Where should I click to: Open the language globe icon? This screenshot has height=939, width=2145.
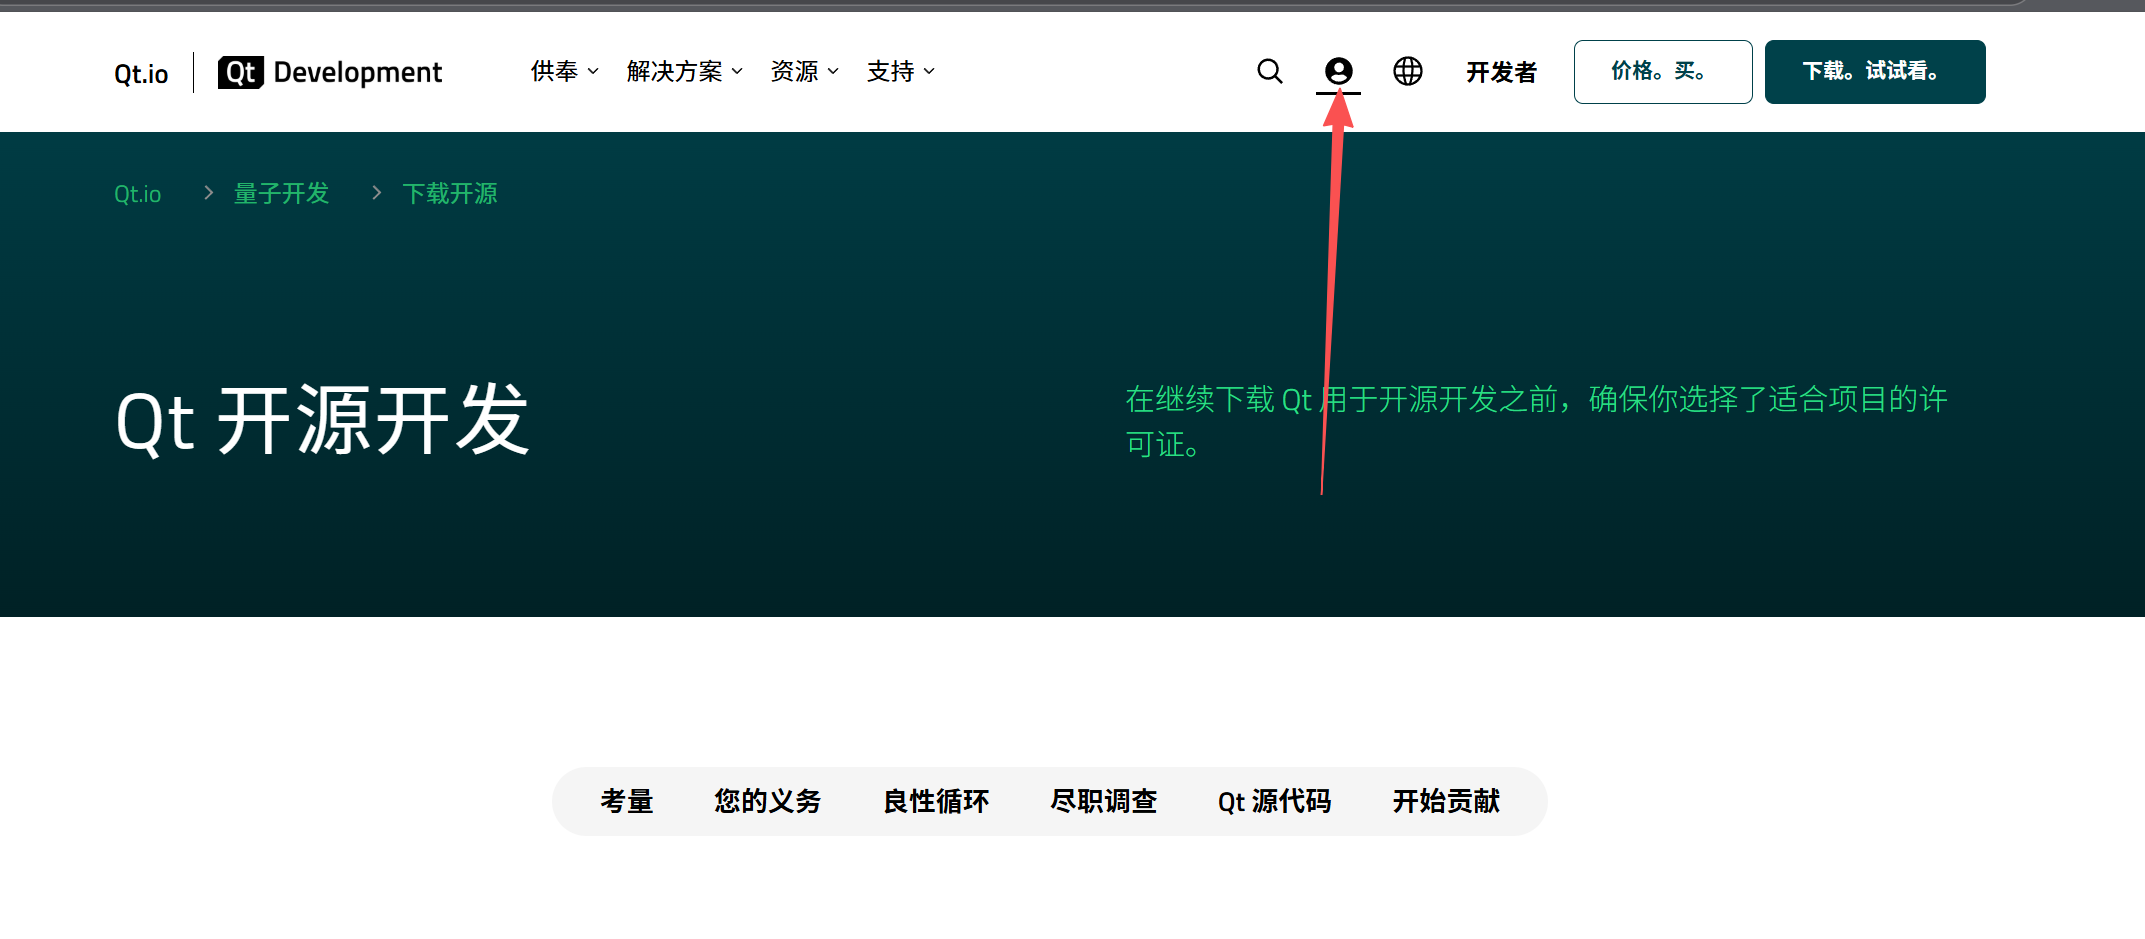[x=1407, y=71]
